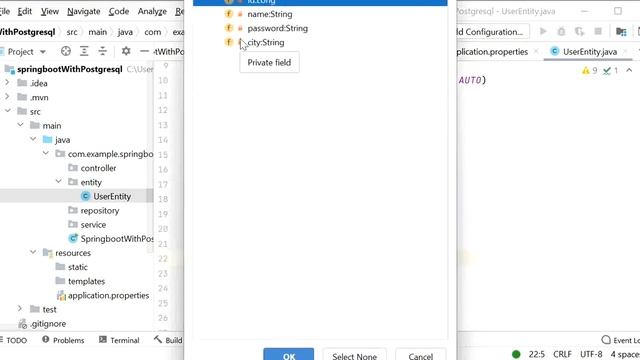640x360 pixels.
Task: Open the Analyze menu
Action: [x=152, y=11]
